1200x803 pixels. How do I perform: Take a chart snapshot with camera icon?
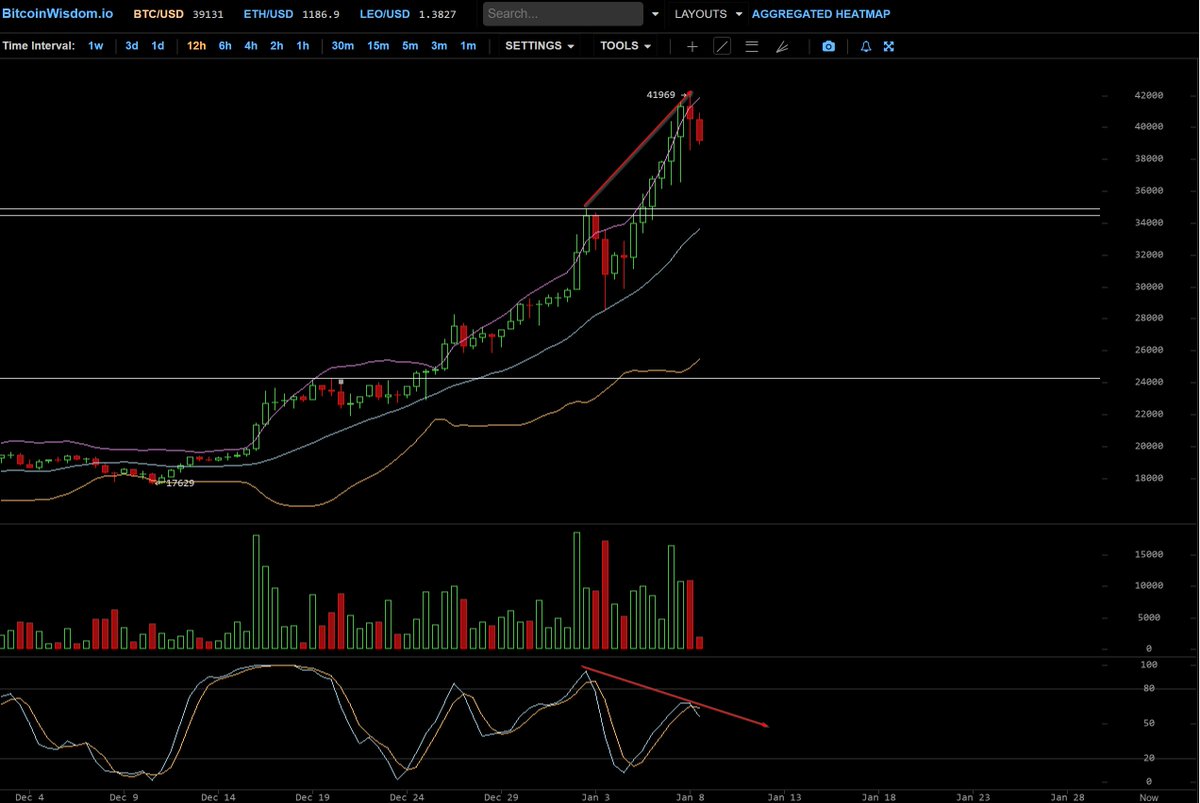click(x=828, y=46)
